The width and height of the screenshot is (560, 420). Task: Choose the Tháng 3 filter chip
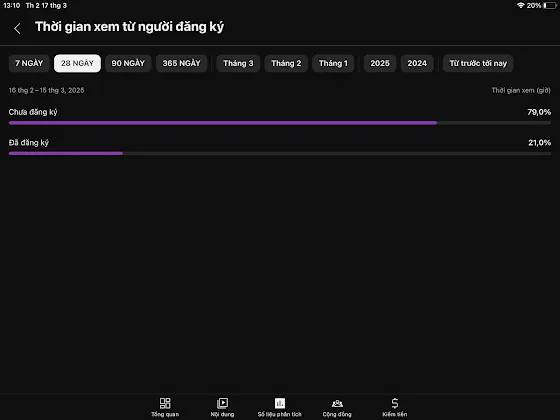pos(238,63)
